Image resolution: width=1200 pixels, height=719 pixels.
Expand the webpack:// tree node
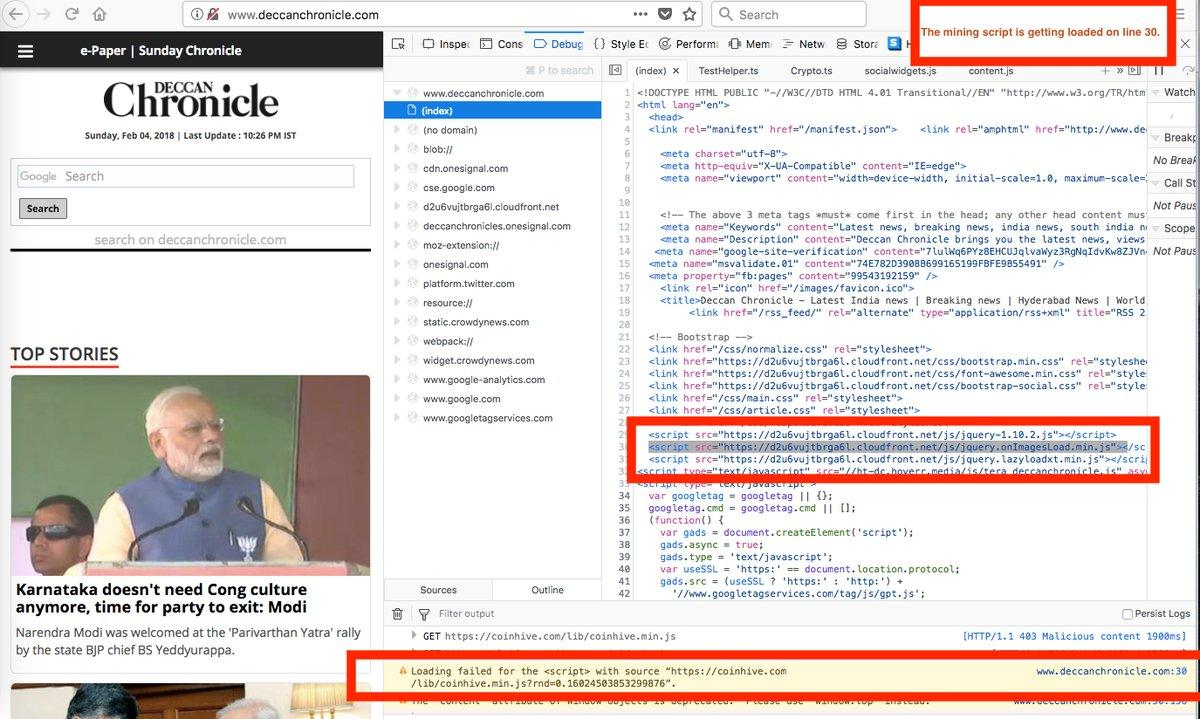(397, 341)
